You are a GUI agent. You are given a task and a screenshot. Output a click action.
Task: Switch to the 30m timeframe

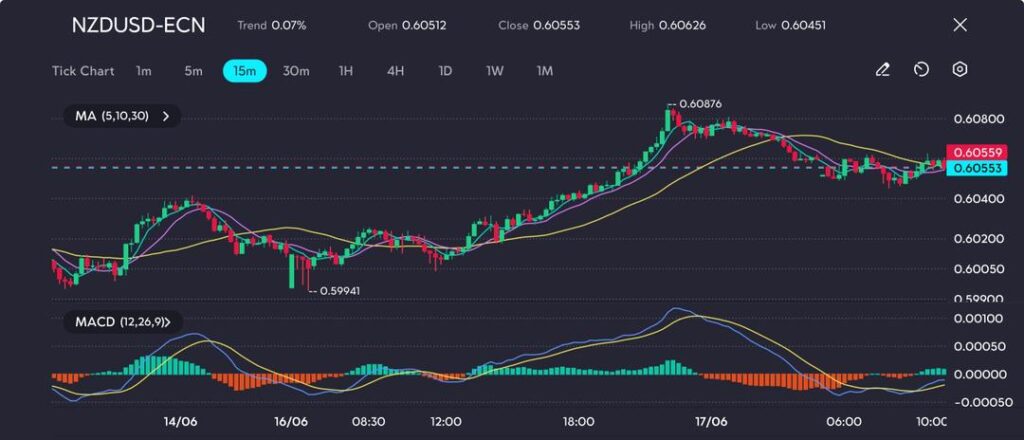tap(296, 71)
